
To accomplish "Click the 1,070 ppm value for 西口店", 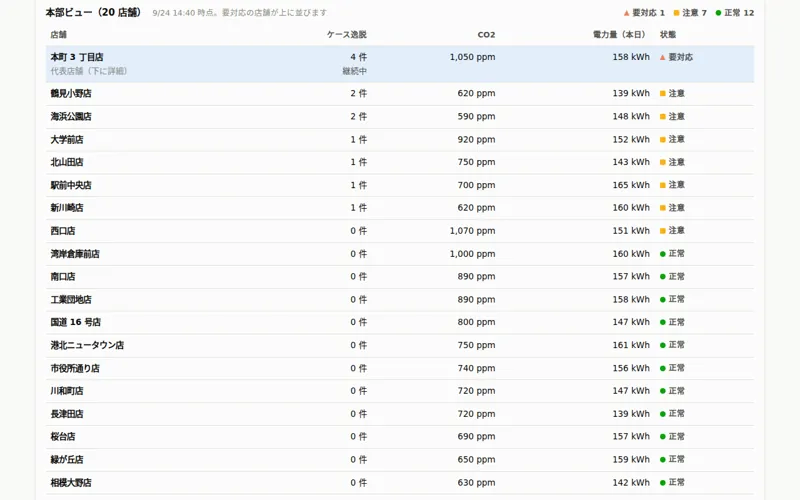I will click(472, 231).
